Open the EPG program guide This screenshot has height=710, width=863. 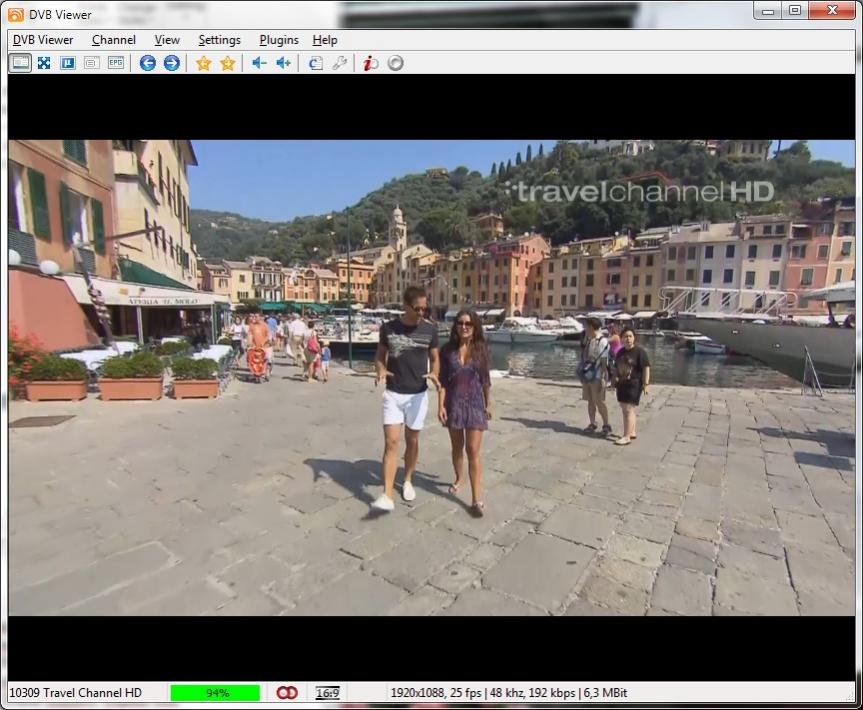pyautogui.click(x=116, y=63)
